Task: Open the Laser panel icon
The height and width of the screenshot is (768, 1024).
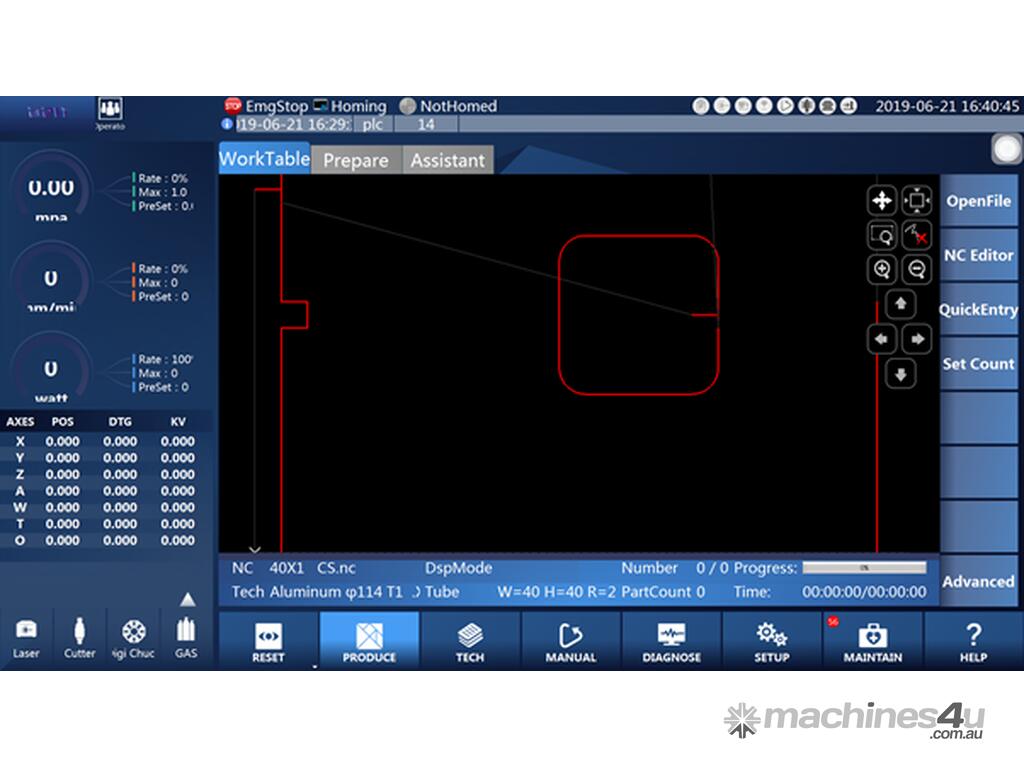Action: click(26, 632)
